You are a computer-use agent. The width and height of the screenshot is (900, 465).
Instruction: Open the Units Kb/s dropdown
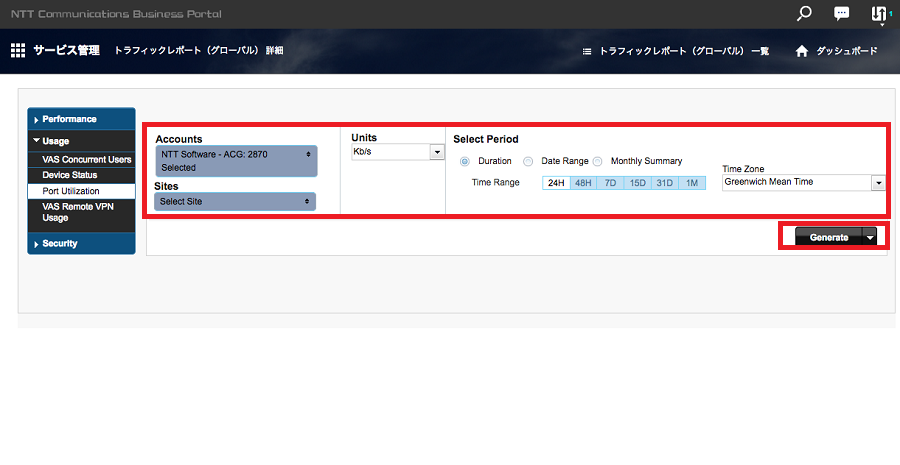397,152
